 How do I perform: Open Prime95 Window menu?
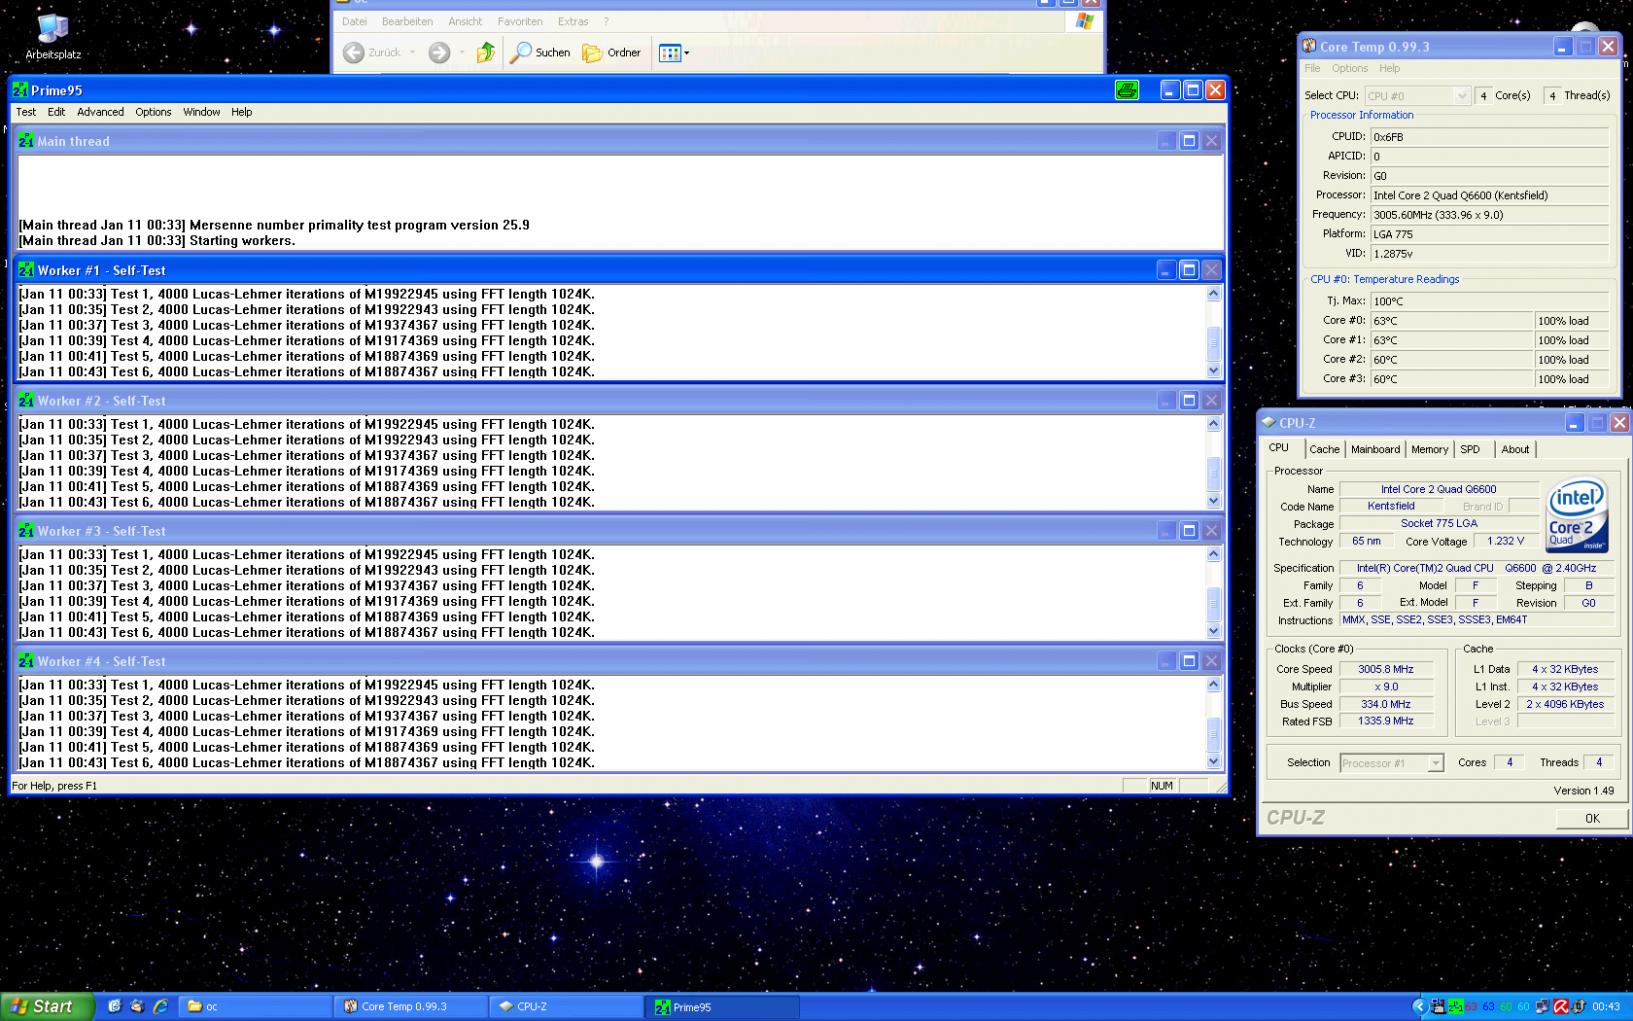201,112
